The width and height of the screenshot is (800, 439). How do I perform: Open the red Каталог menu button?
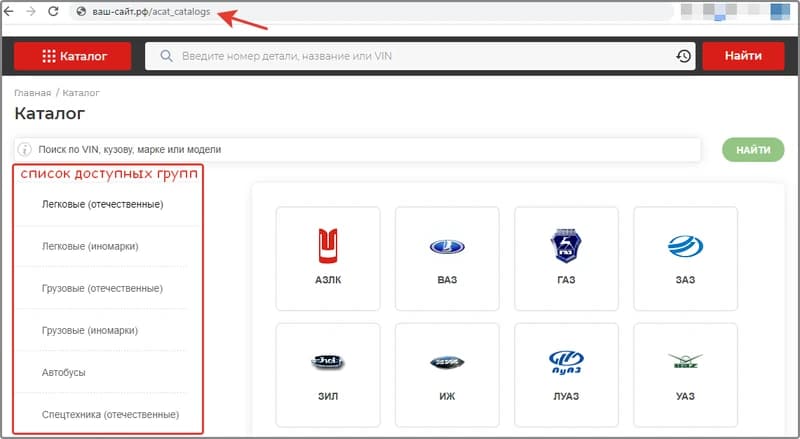[72, 56]
